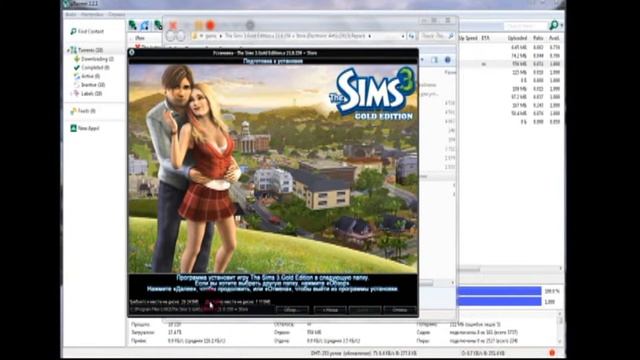The image size is (640, 360).
Task: Expand the Labels tree node arrow
Action: coord(71,93)
